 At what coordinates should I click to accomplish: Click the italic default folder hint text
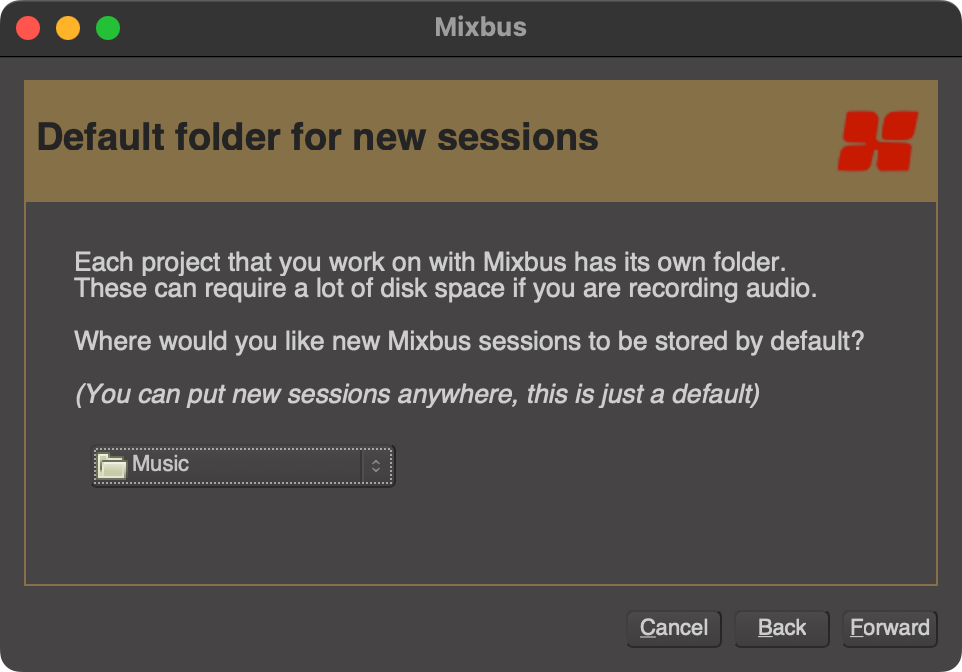click(416, 394)
